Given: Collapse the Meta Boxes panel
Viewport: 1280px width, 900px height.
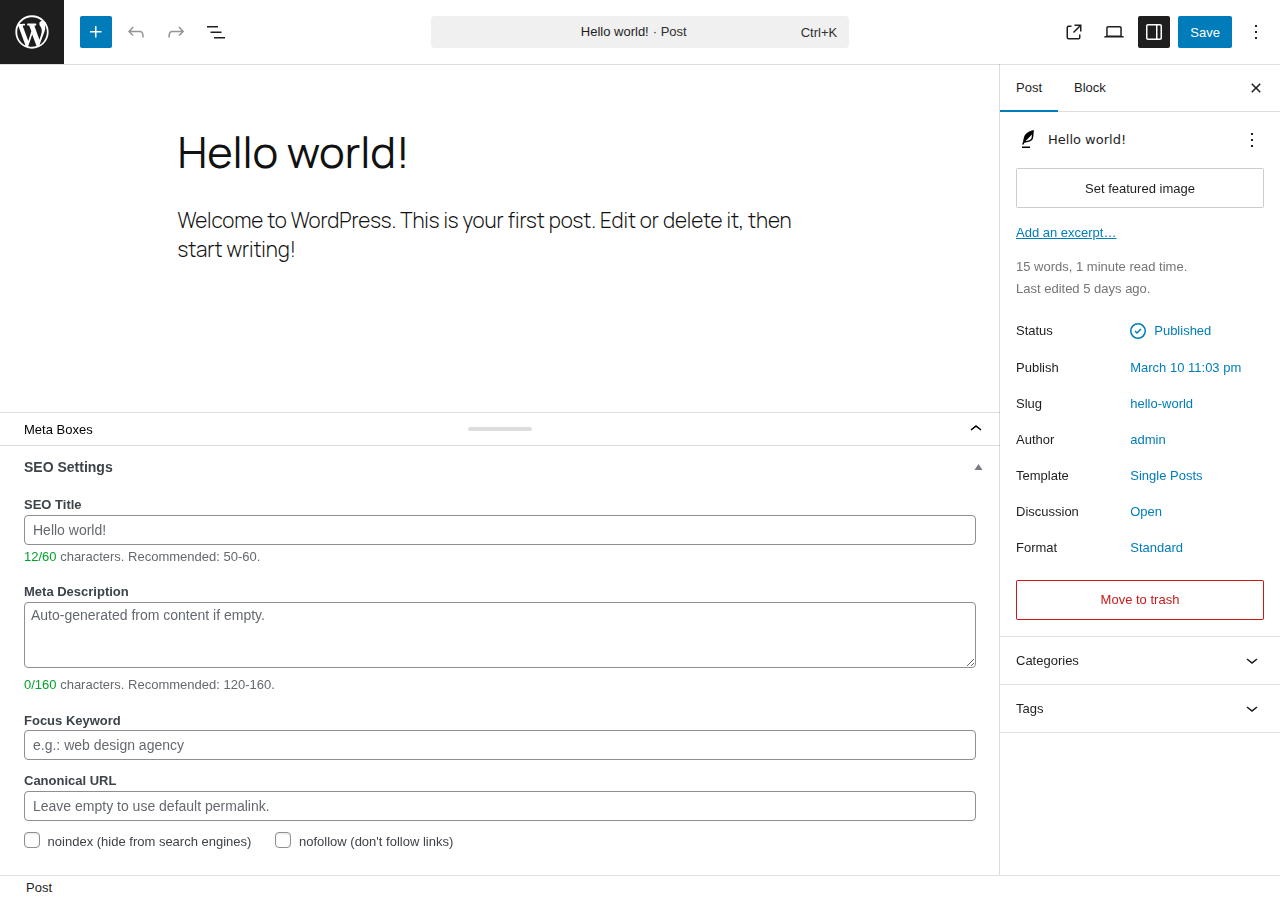Looking at the screenshot, I should tap(975, 428).
